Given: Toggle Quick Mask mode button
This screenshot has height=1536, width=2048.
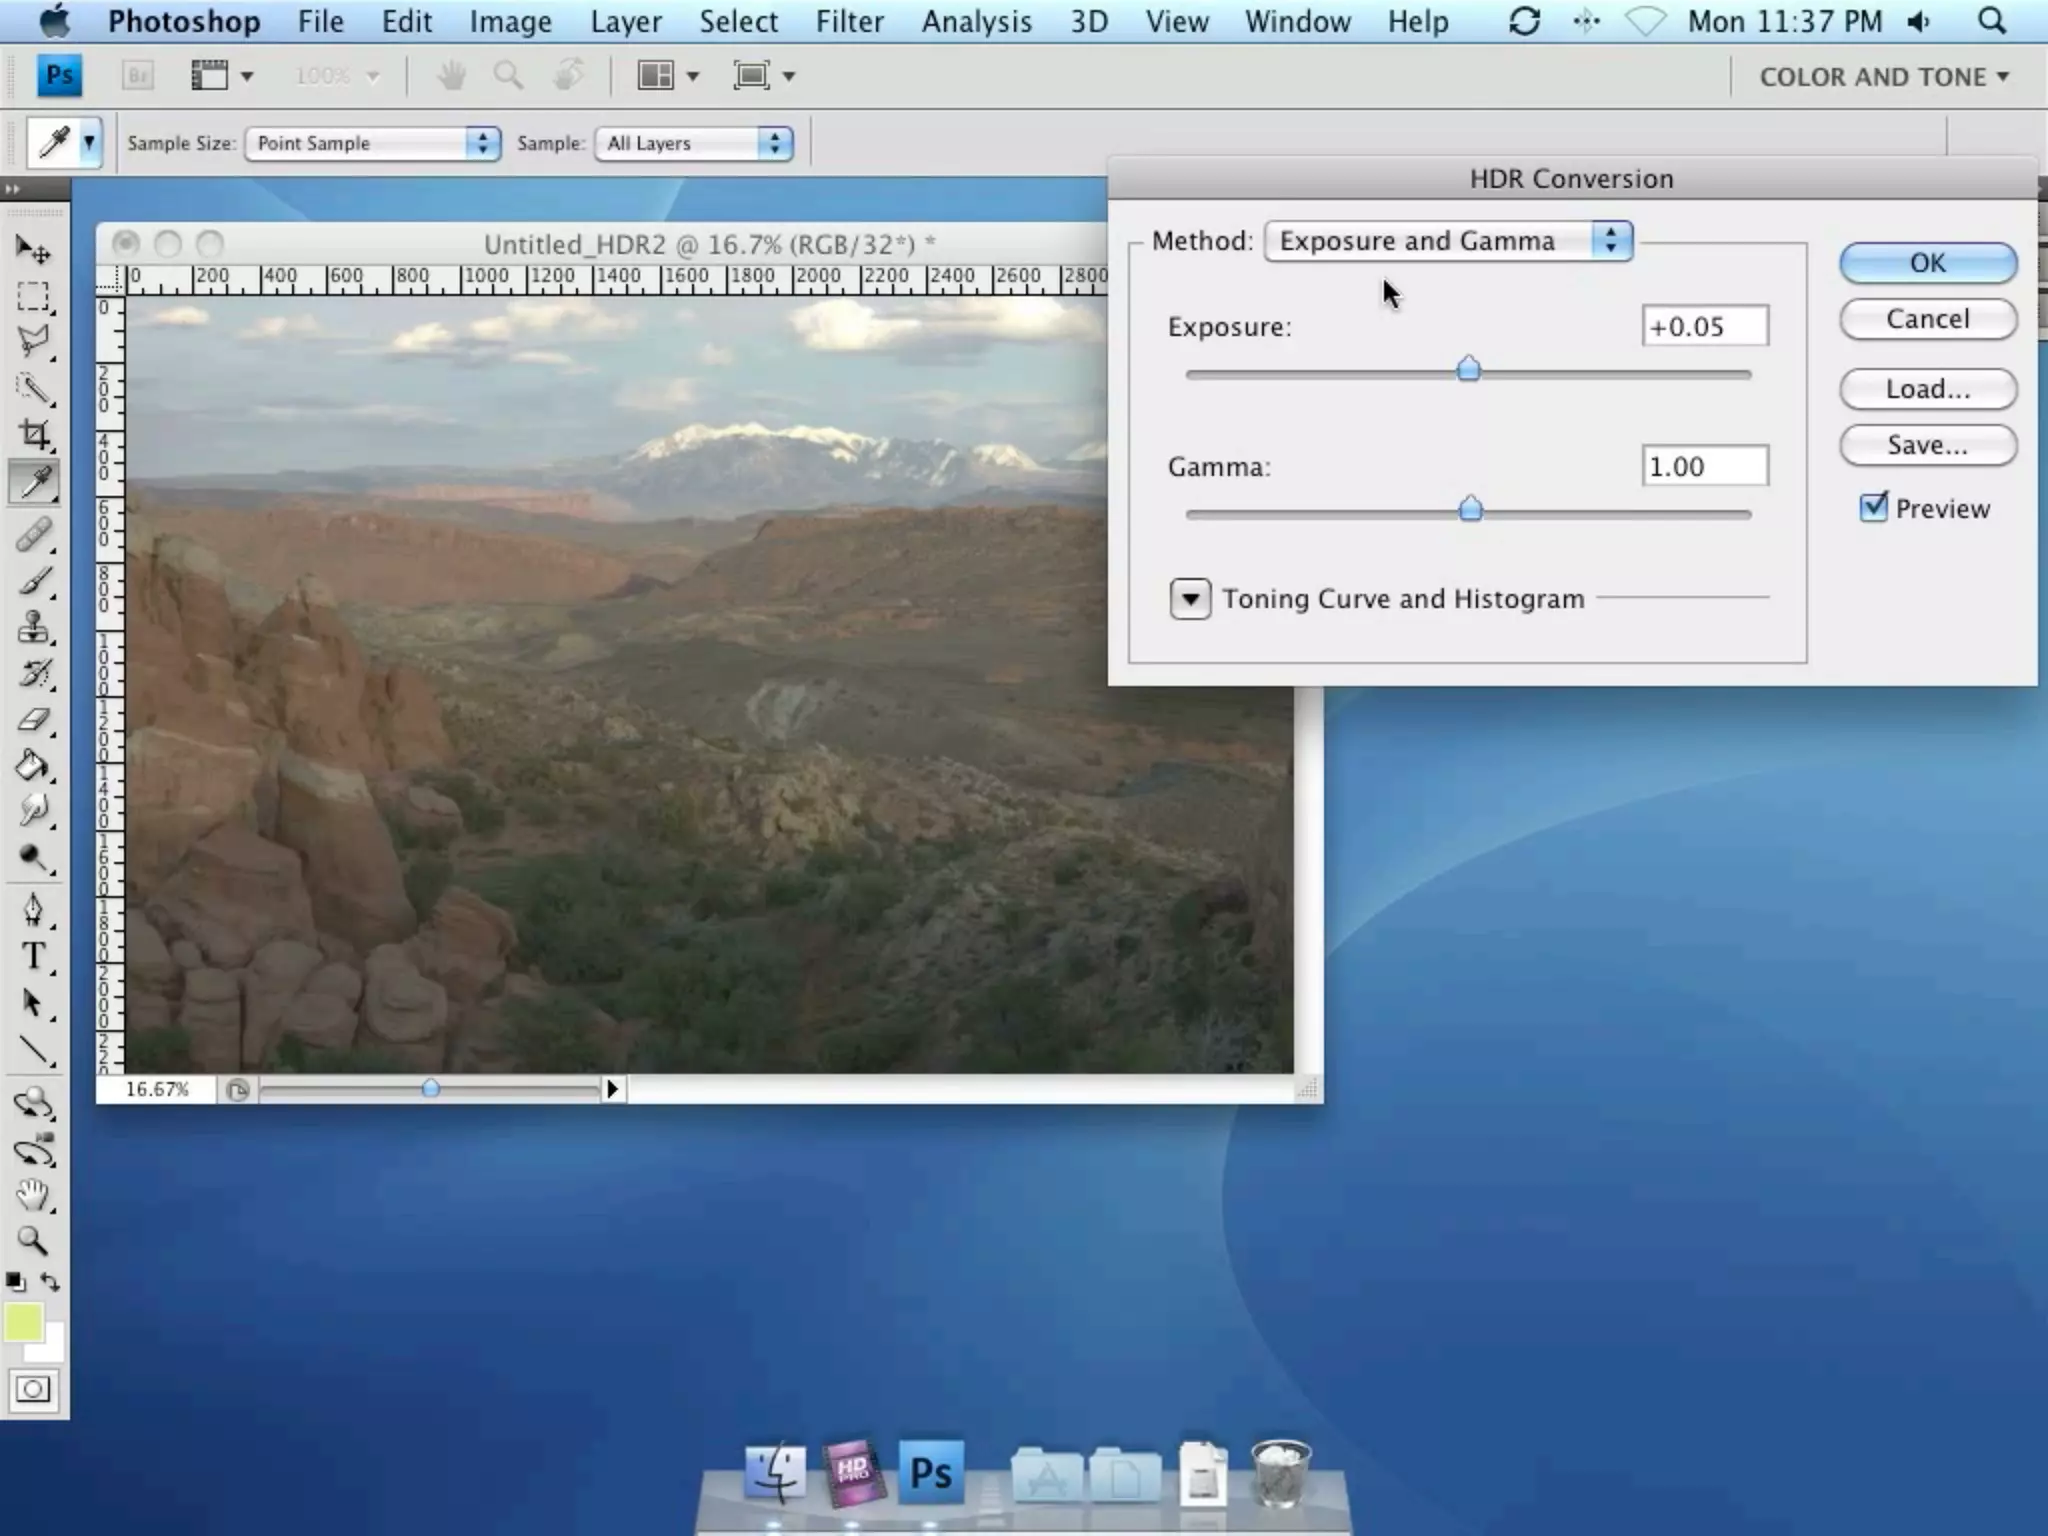Looking at the screenshot, I should tap(33, 1389).
